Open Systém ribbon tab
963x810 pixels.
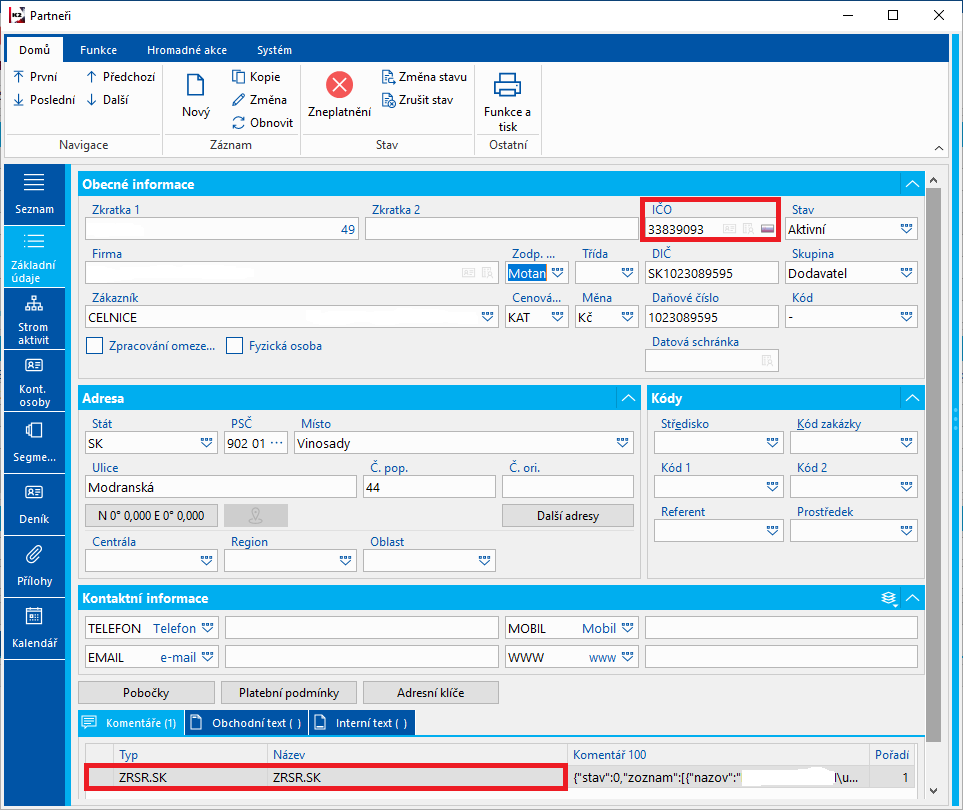(x=275, y=50)
